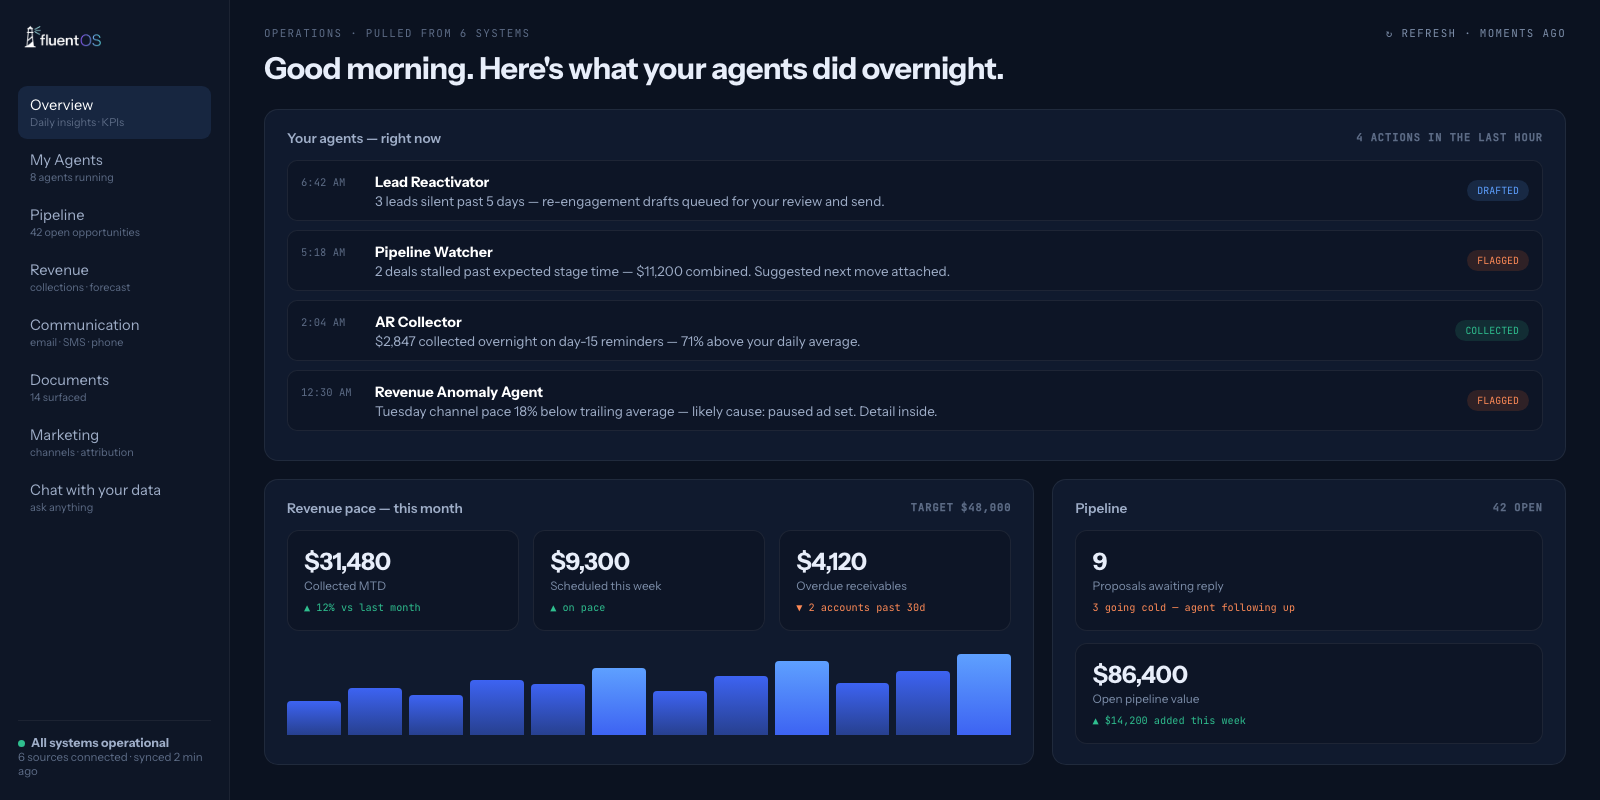Viewport: 1600px width, 800px height.
Task: Click 'Revenue pace — this month' heading
Action: pyautogui.click(x=375, y=508)
